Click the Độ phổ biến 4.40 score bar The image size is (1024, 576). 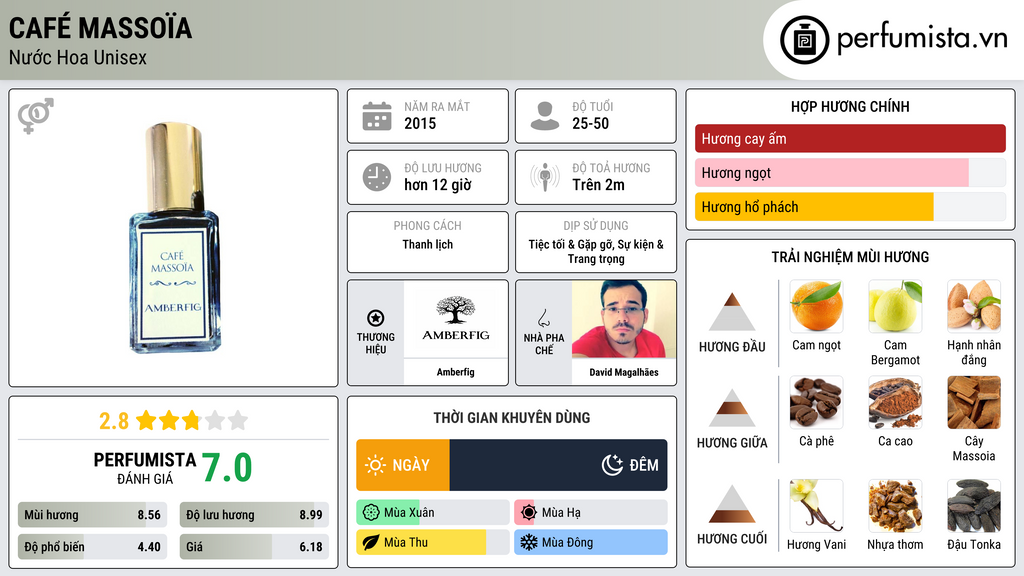point(92,547)
